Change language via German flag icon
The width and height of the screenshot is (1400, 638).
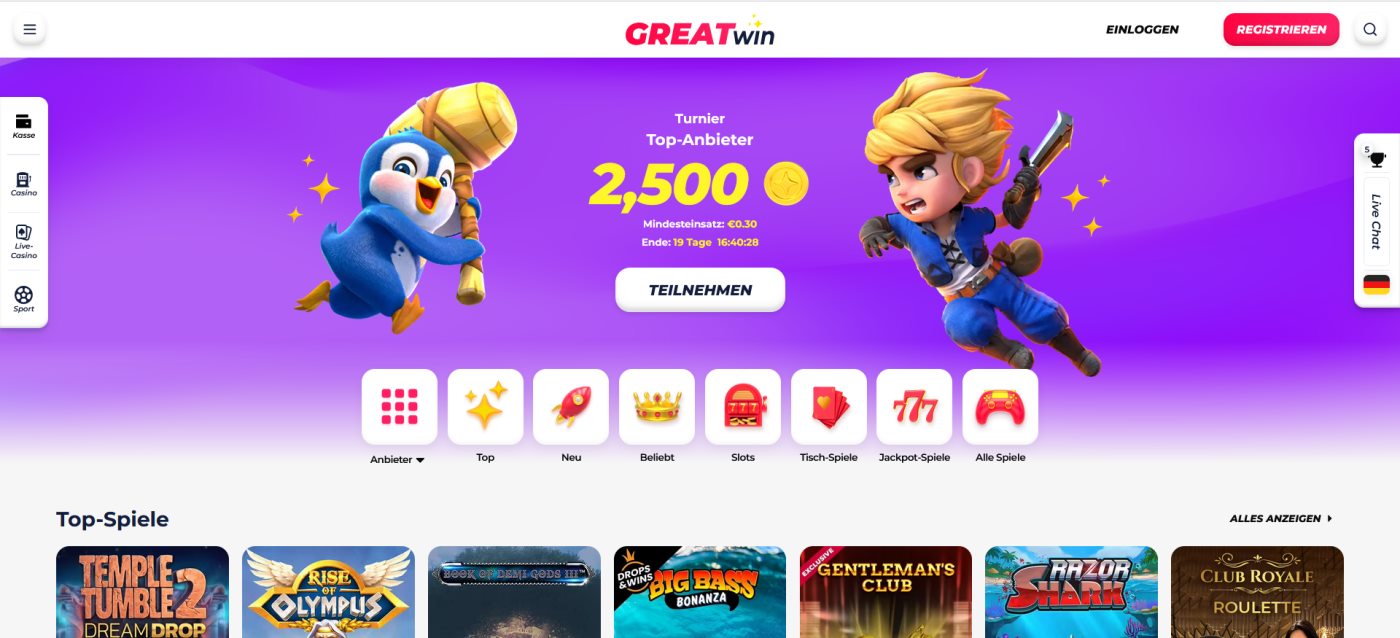click(1377, 285)
